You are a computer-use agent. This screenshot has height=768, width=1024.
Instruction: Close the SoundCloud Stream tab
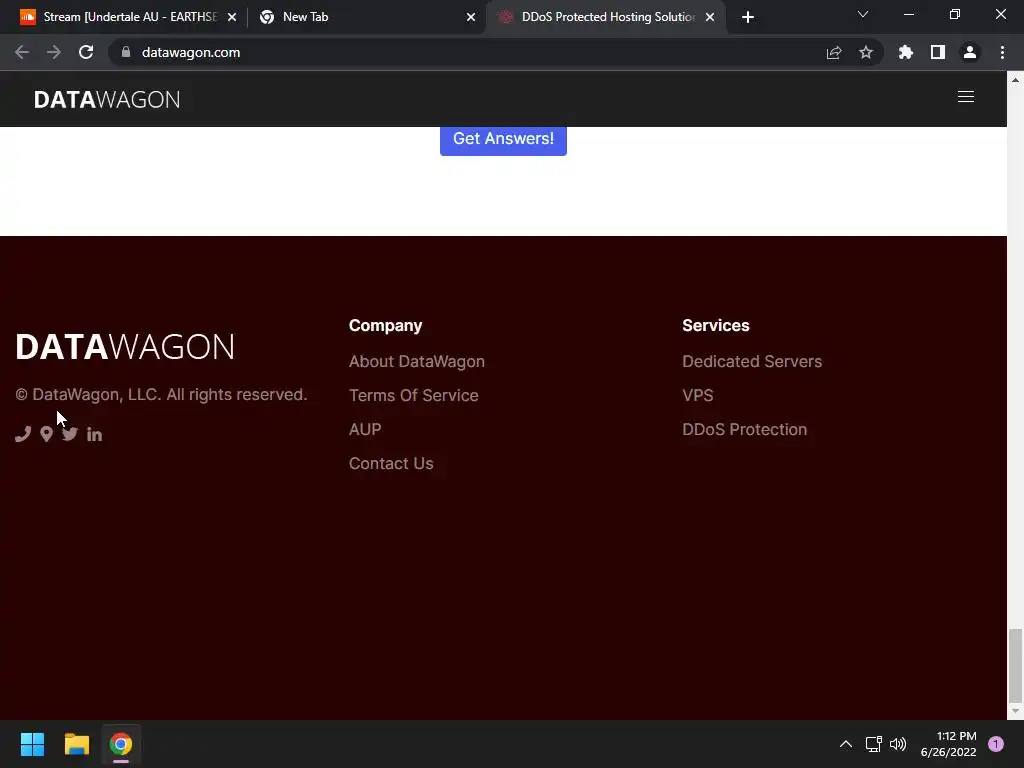232,18
